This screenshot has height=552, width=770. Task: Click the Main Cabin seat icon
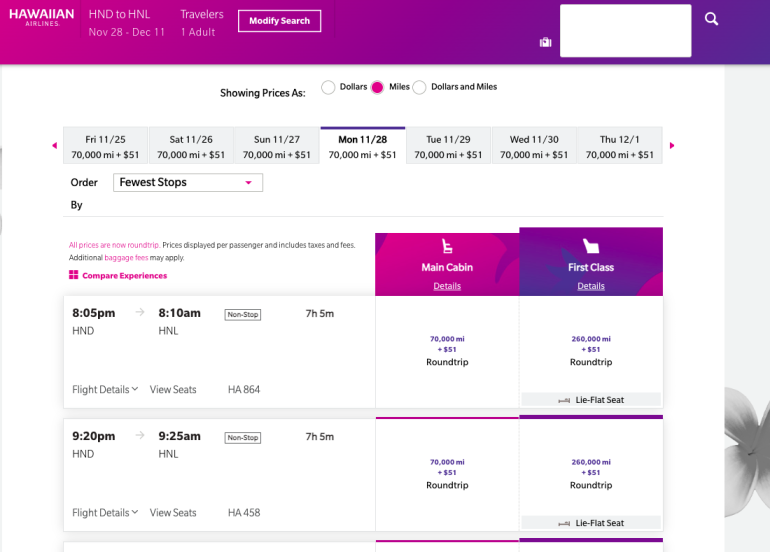447,247
